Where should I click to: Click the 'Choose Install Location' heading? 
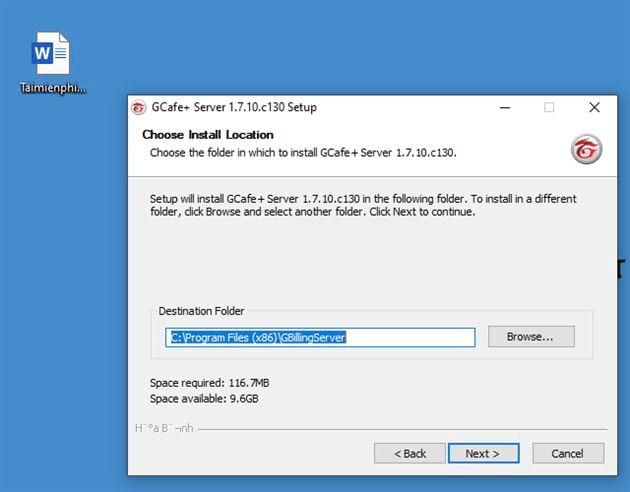pyautogui.click(x=208, y=134)
